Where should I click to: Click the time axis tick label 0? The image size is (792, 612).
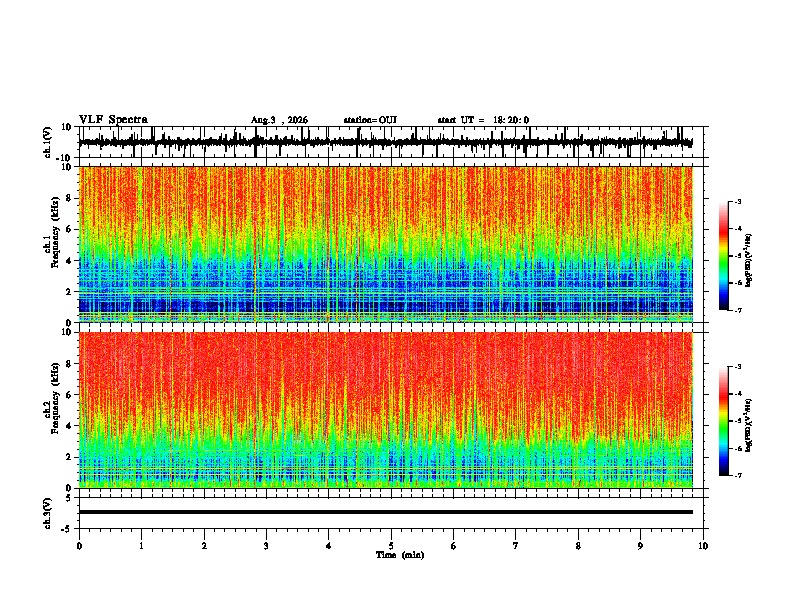click(79, 546)
